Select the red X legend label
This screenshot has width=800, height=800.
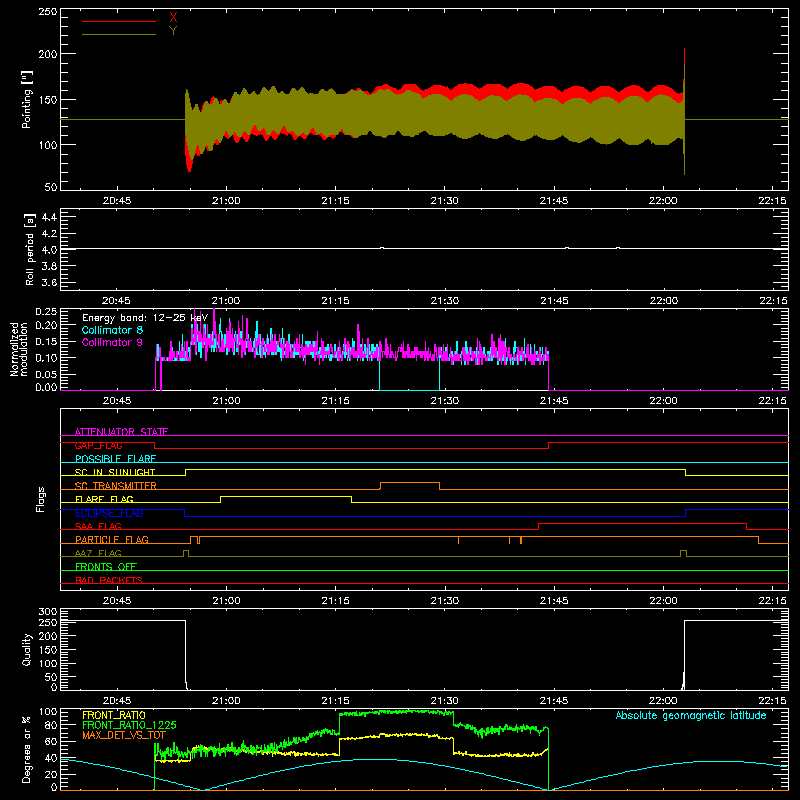pyautogui.click(x=173, y=18)
